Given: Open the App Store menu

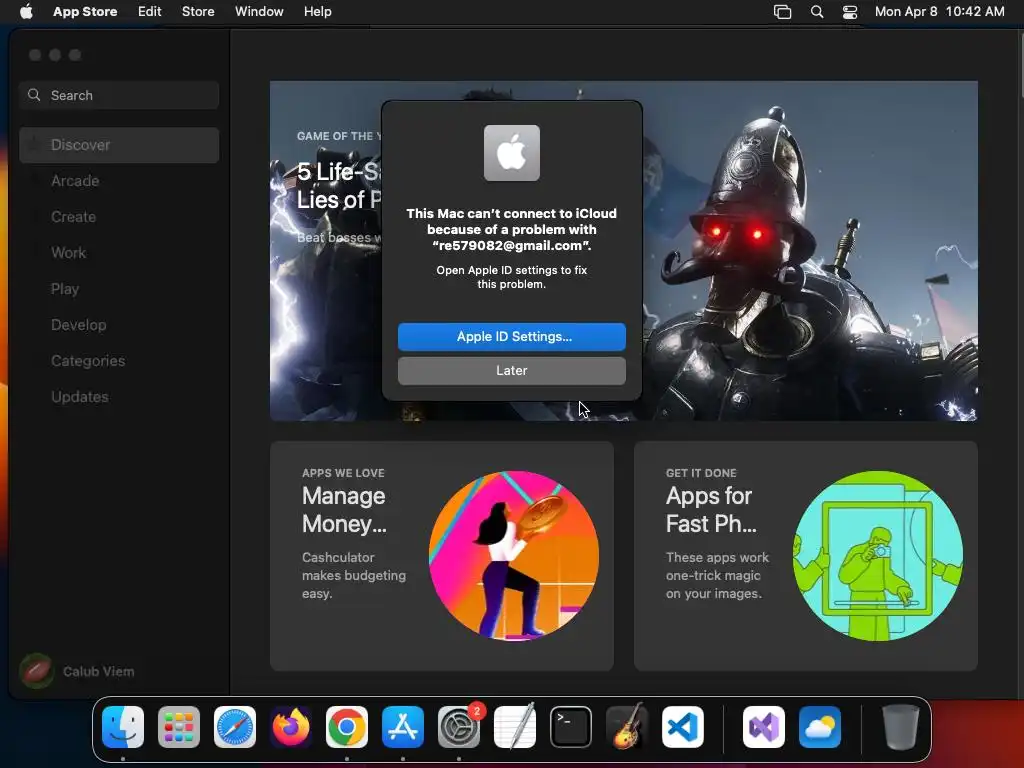Looking at the screenshot, I should point(85,11).
